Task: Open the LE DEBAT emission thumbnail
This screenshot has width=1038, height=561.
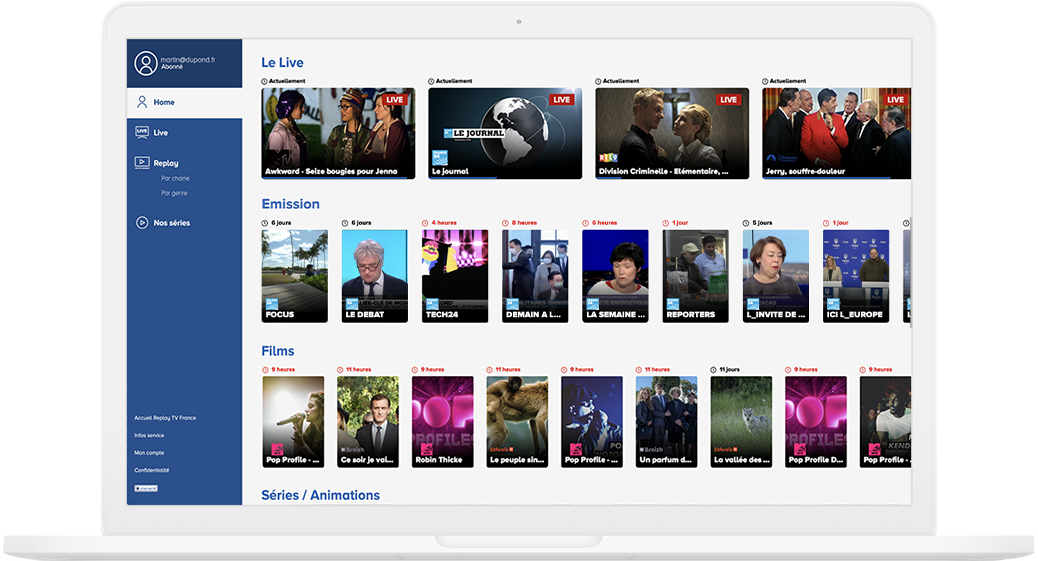Action: click(375, 276)
